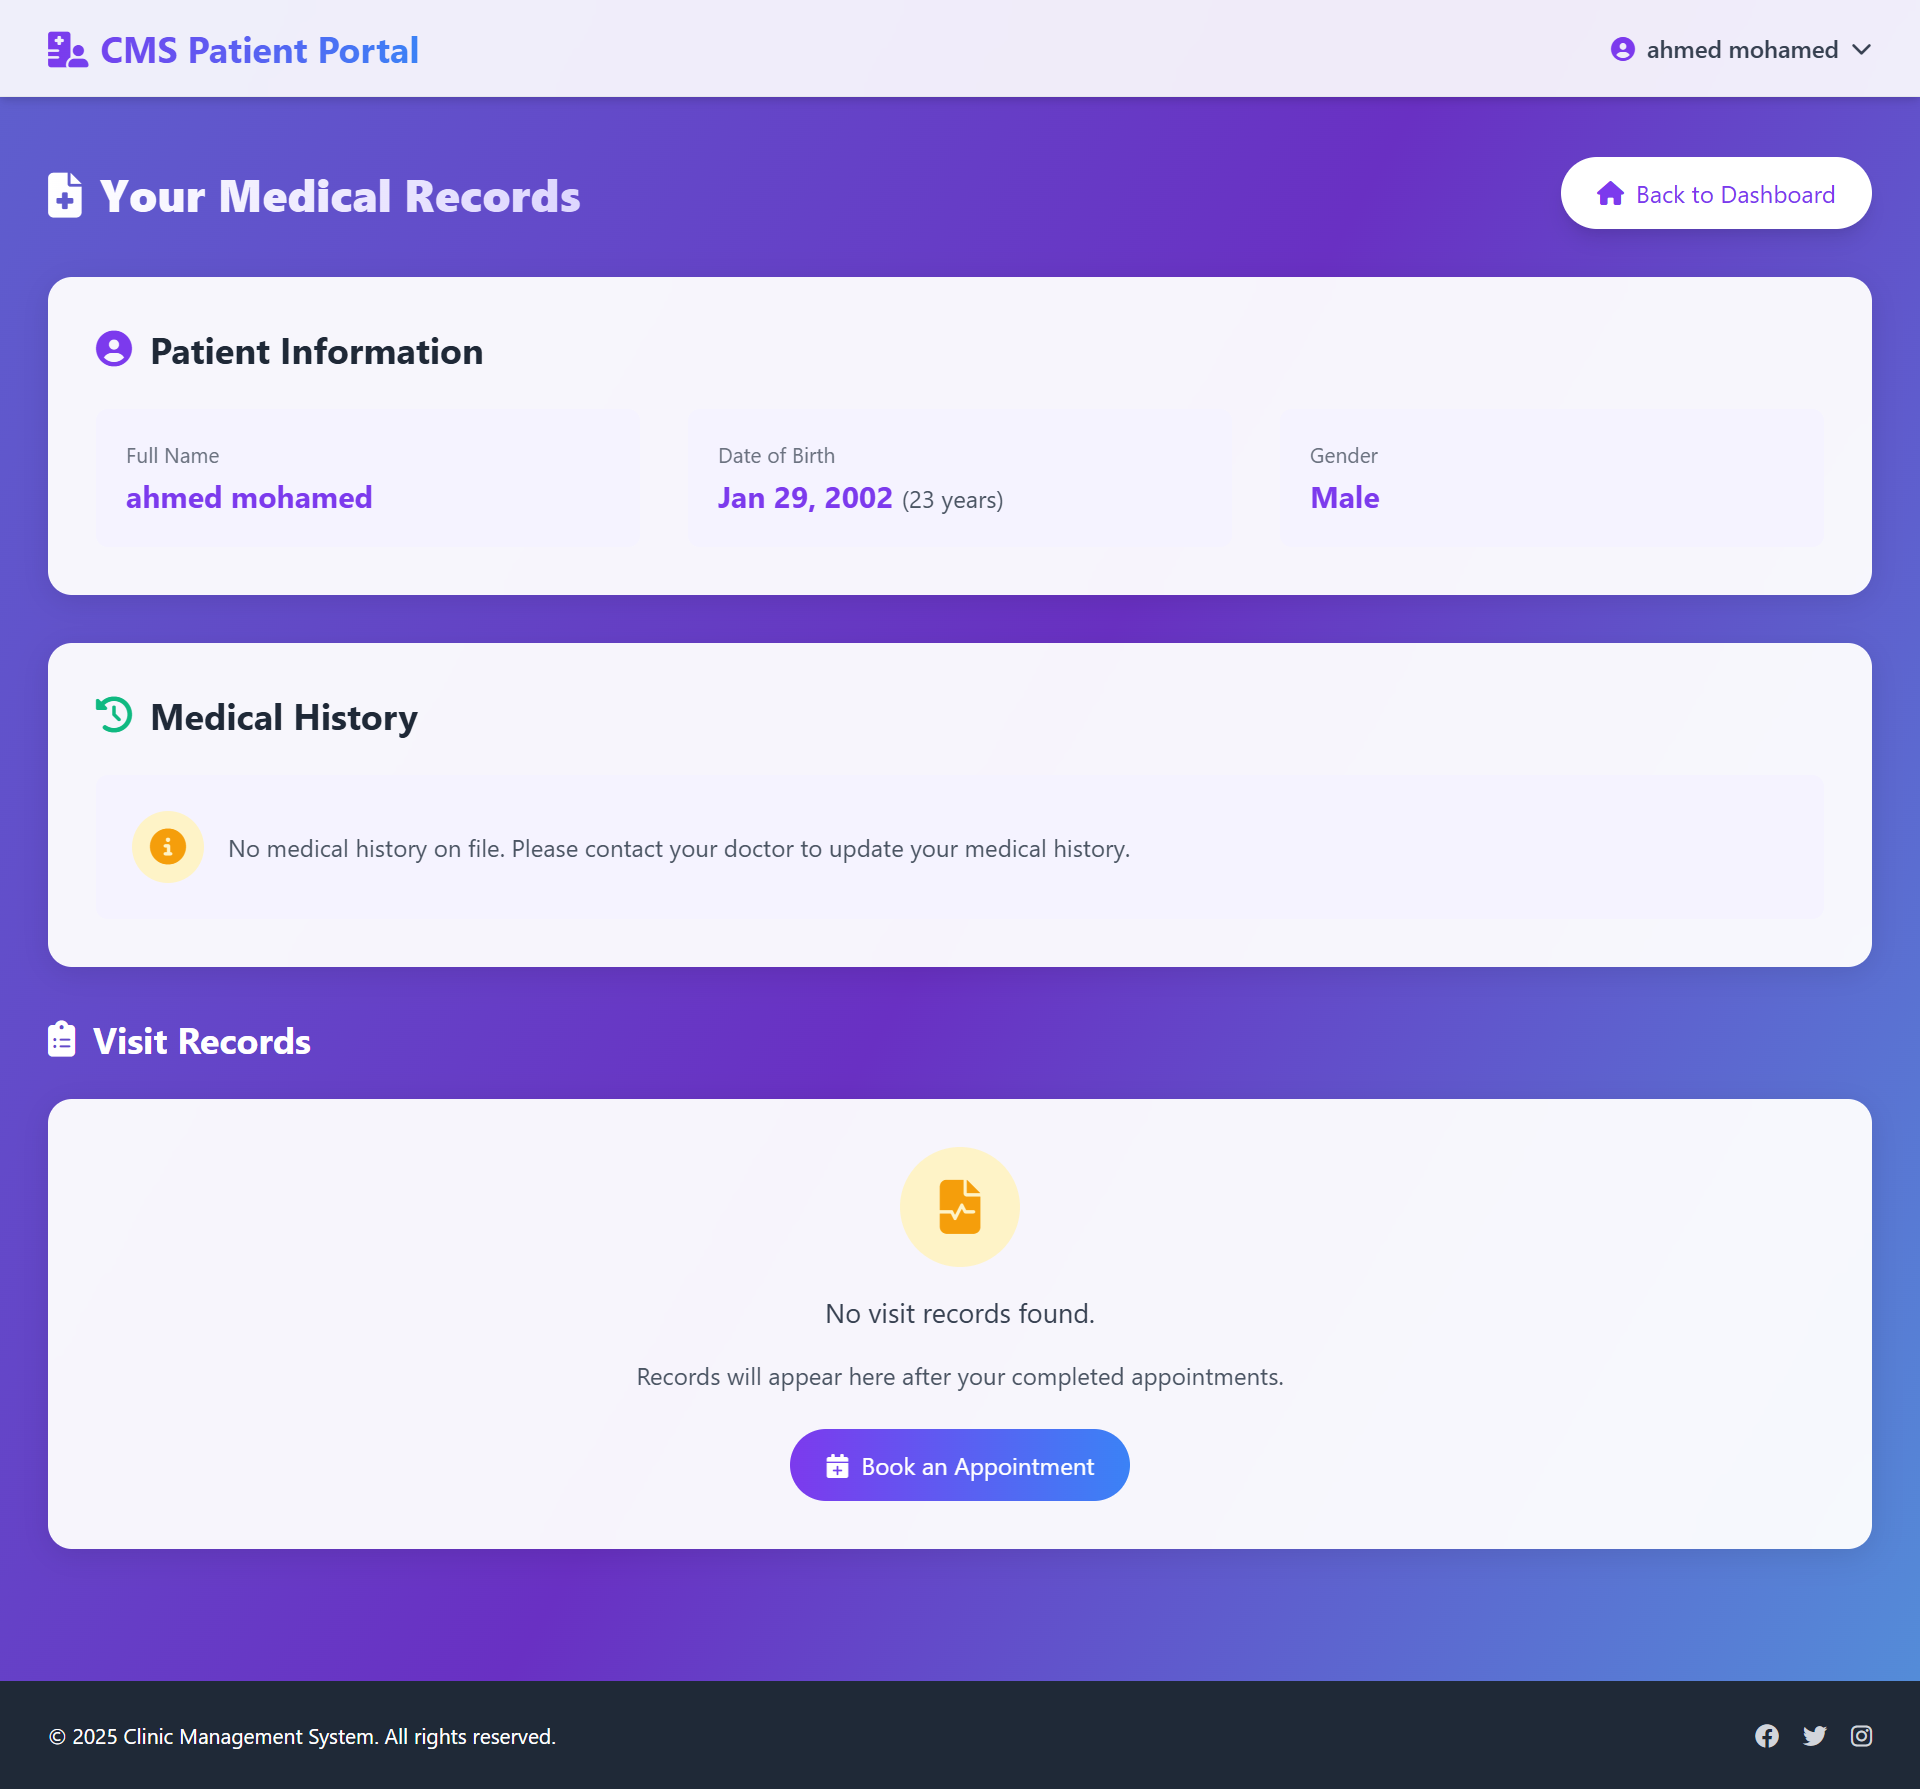
Task: Open Instagram link in footer
Action: [1861, 1736]
